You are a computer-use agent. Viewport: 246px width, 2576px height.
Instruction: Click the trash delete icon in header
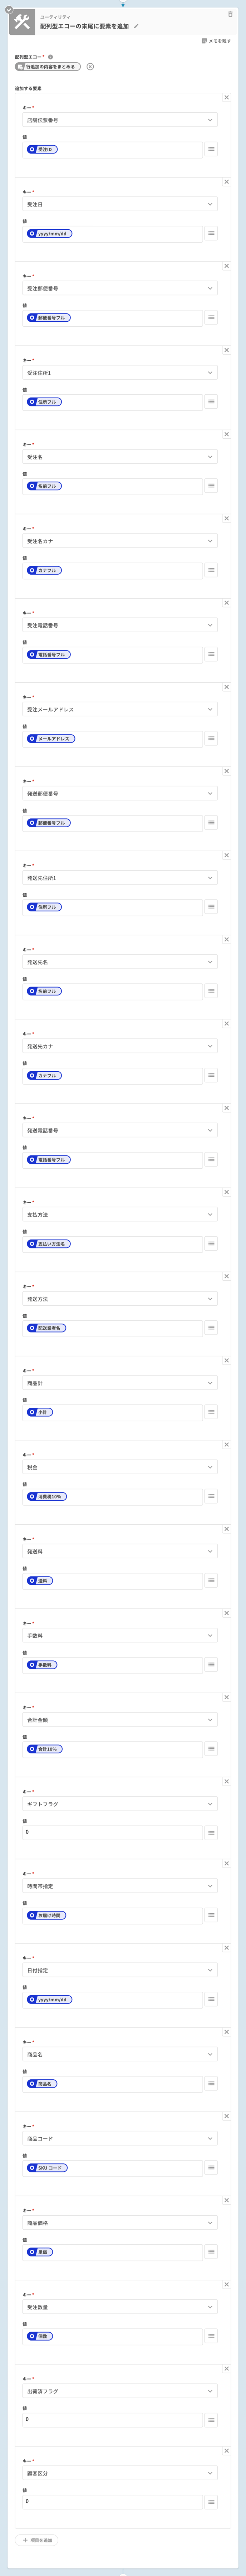(230, 15)
